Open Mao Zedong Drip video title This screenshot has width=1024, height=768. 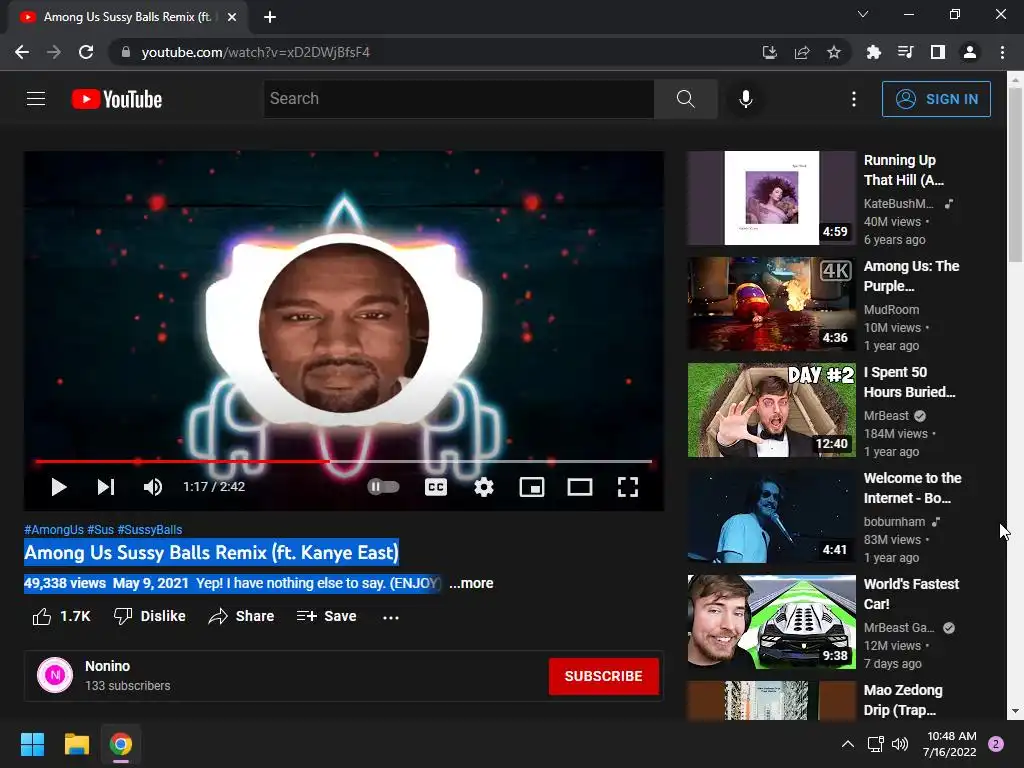(x=903, y=699)
